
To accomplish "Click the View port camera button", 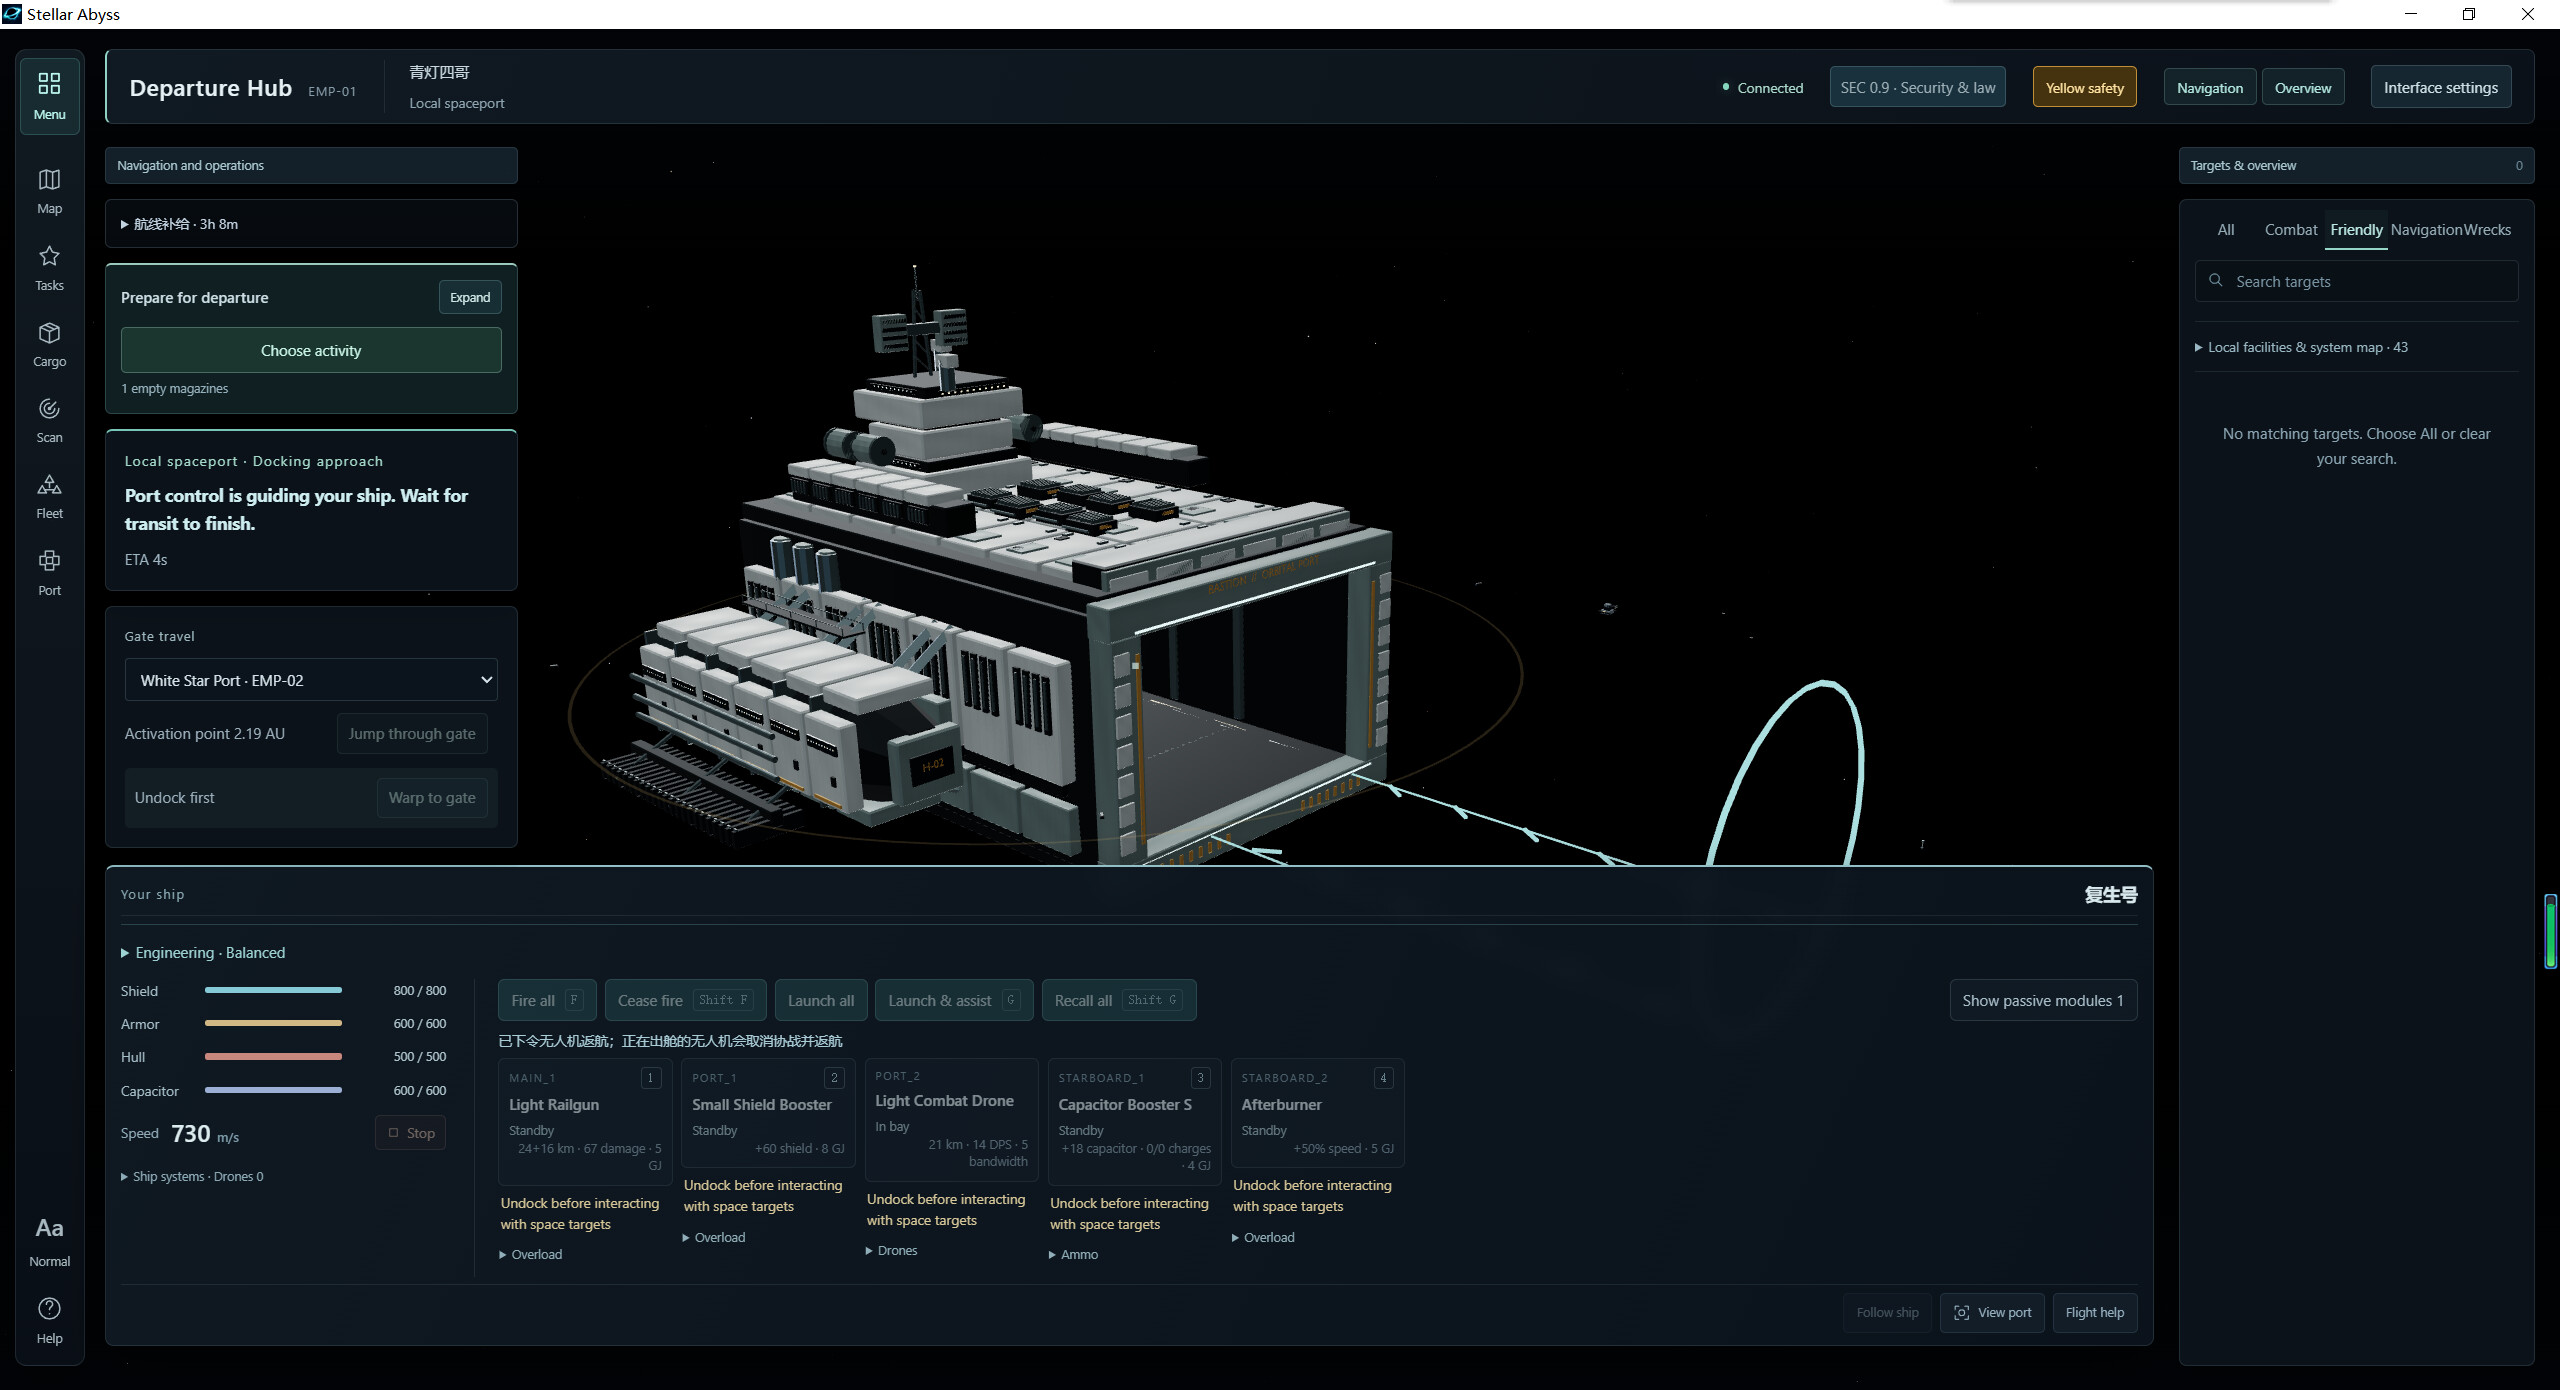I will [x=1992, y=1312].
